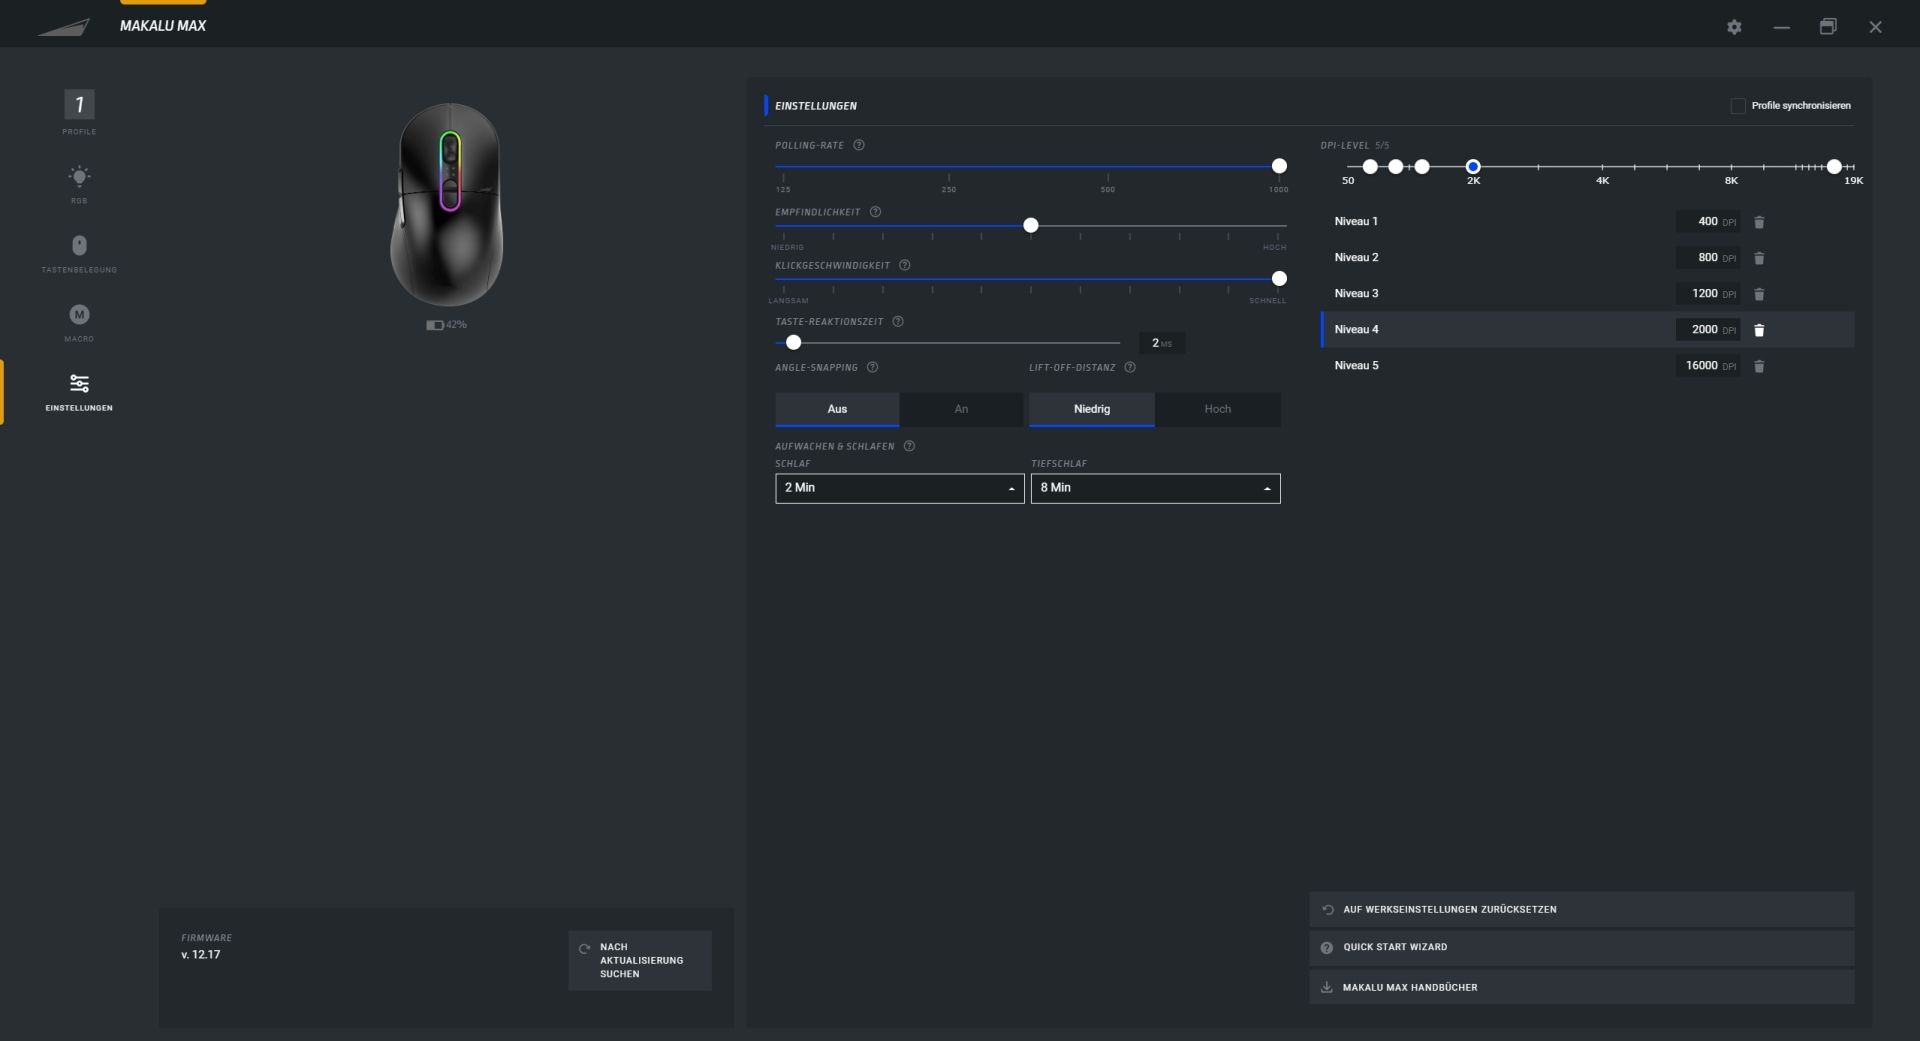
Task: Edit the 2 ms reaction time field
Action: pos(1162,343)
